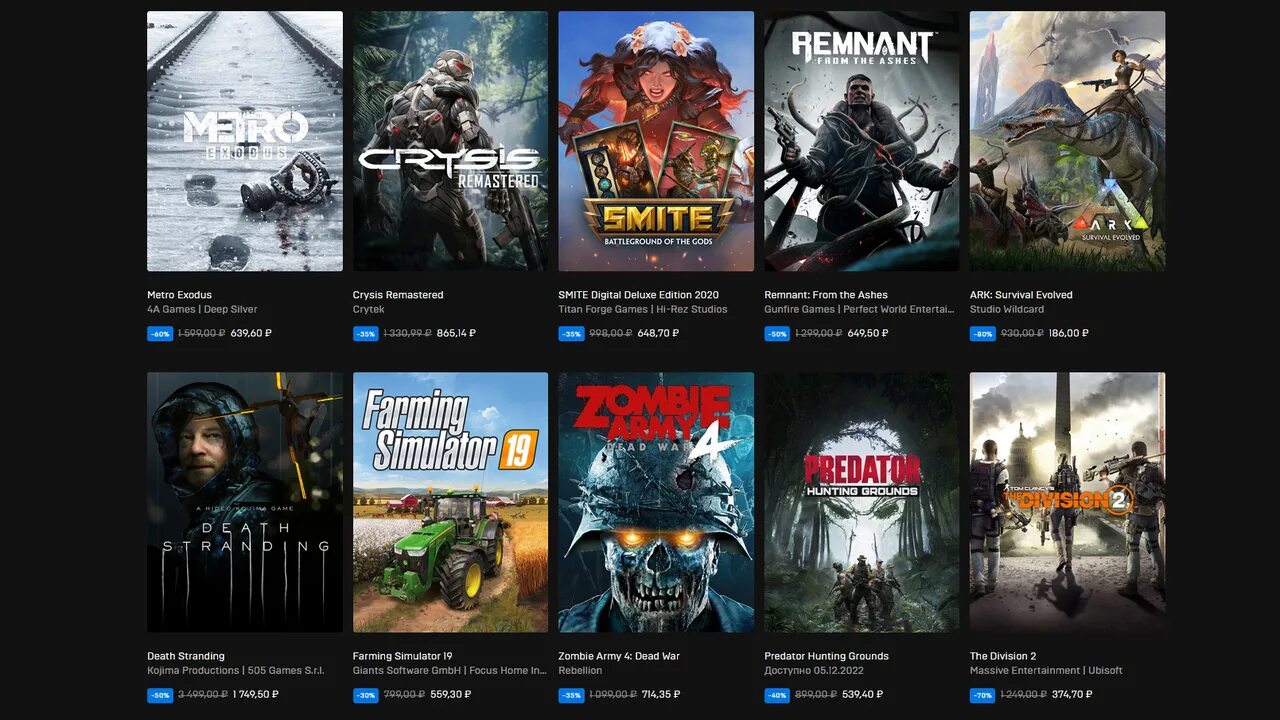Click the -50% badge for Remnant

(777, 333)
